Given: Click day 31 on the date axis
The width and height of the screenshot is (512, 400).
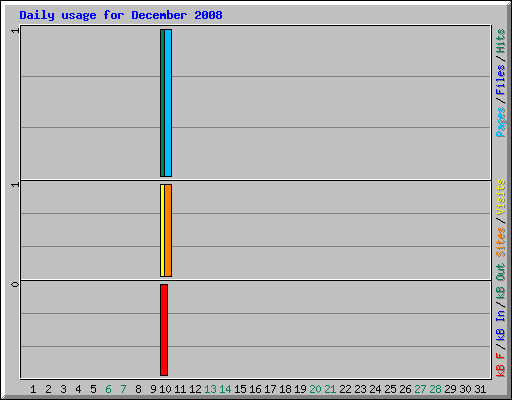Looking at the screenshot, I should pos(480,389).
